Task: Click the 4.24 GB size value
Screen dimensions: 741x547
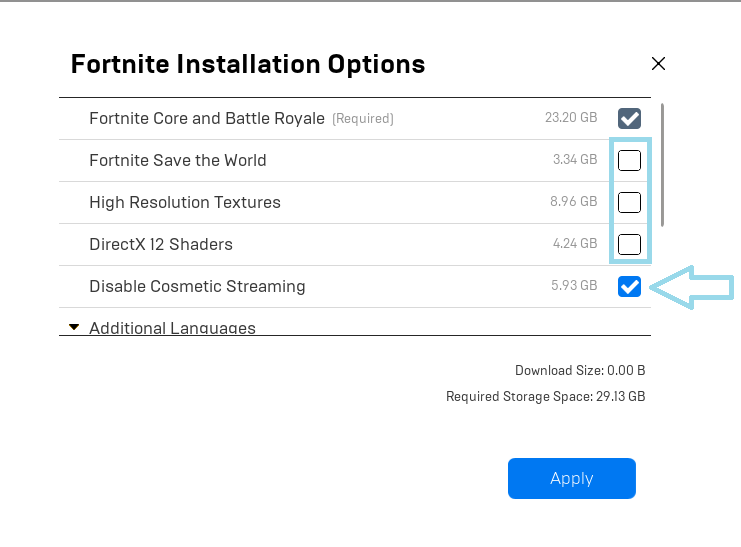Action: (x=575, y=243)
